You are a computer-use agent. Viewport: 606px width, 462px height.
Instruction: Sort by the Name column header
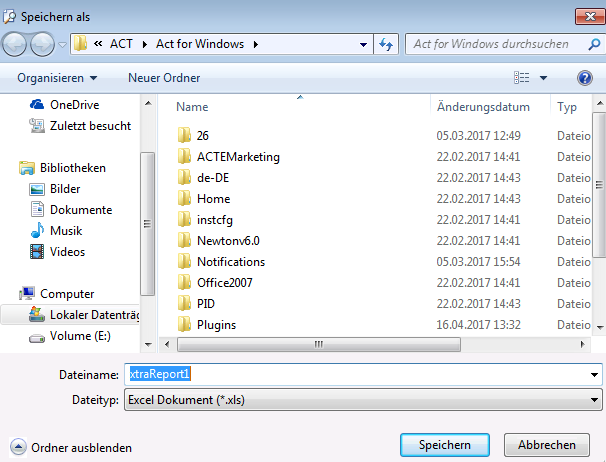tap(192, 107)
